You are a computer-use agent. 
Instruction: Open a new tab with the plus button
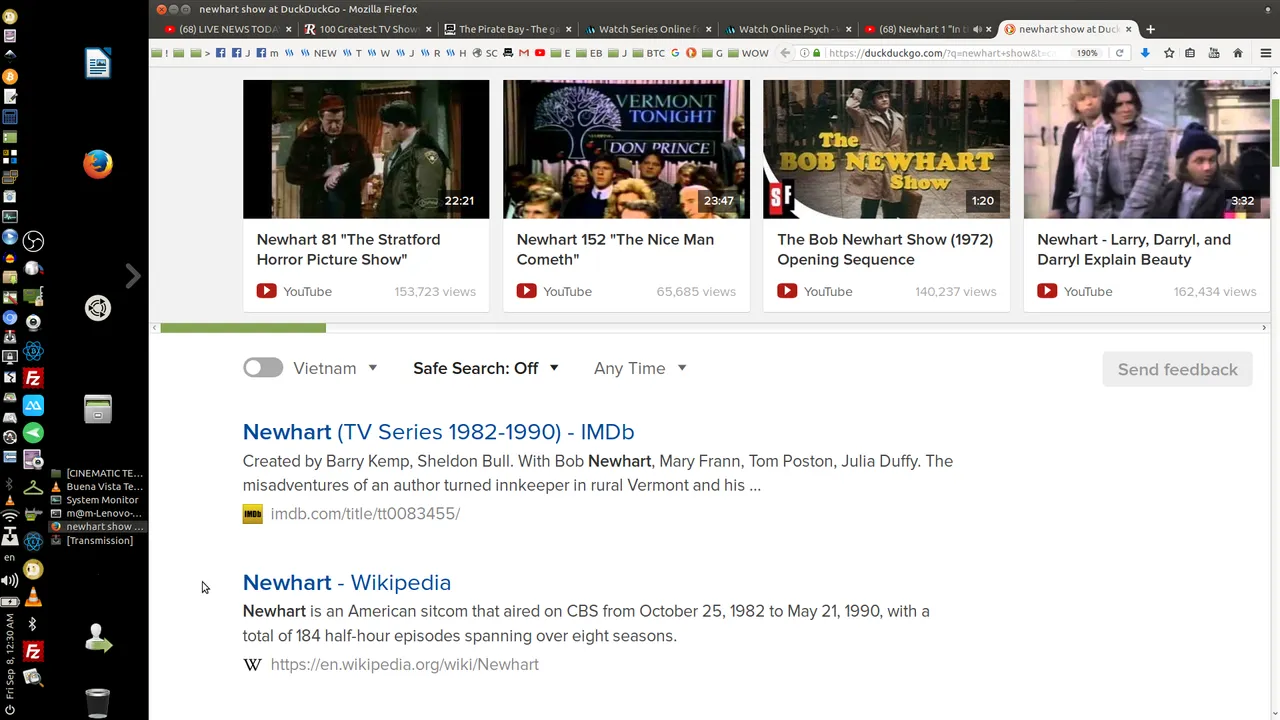point(1150,29)
